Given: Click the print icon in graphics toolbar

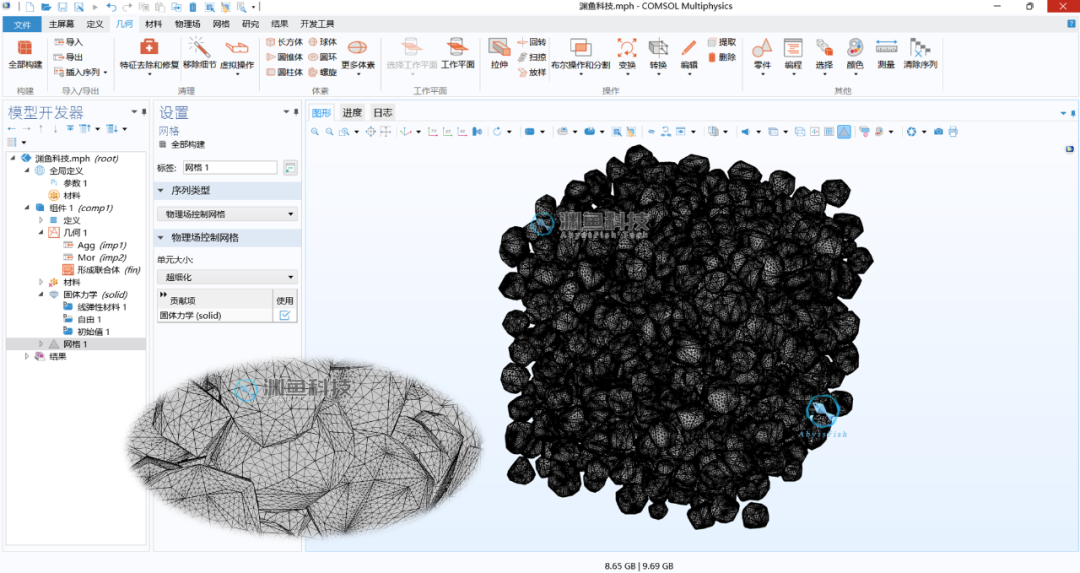Looking at the screenshot, I should click(953, 132).
